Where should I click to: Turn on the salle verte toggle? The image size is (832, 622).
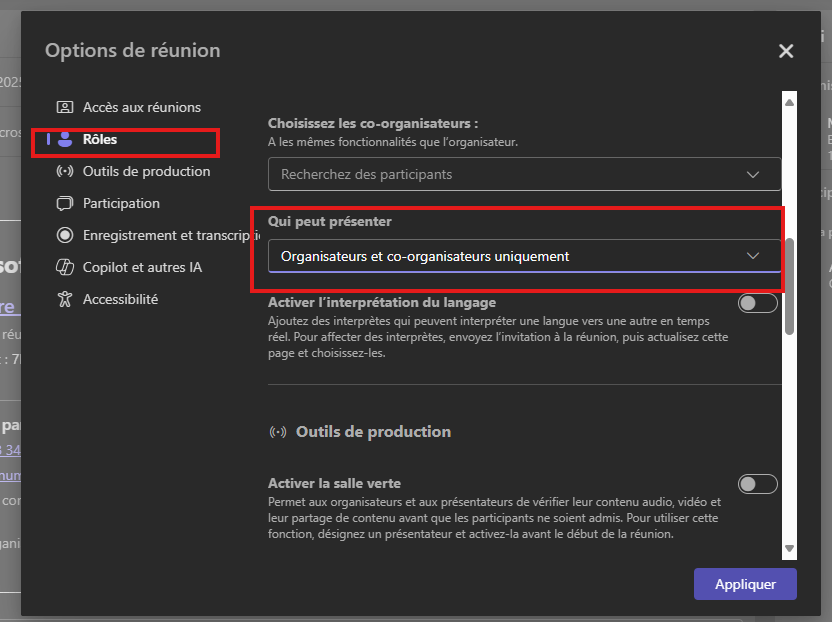[757, 484]
